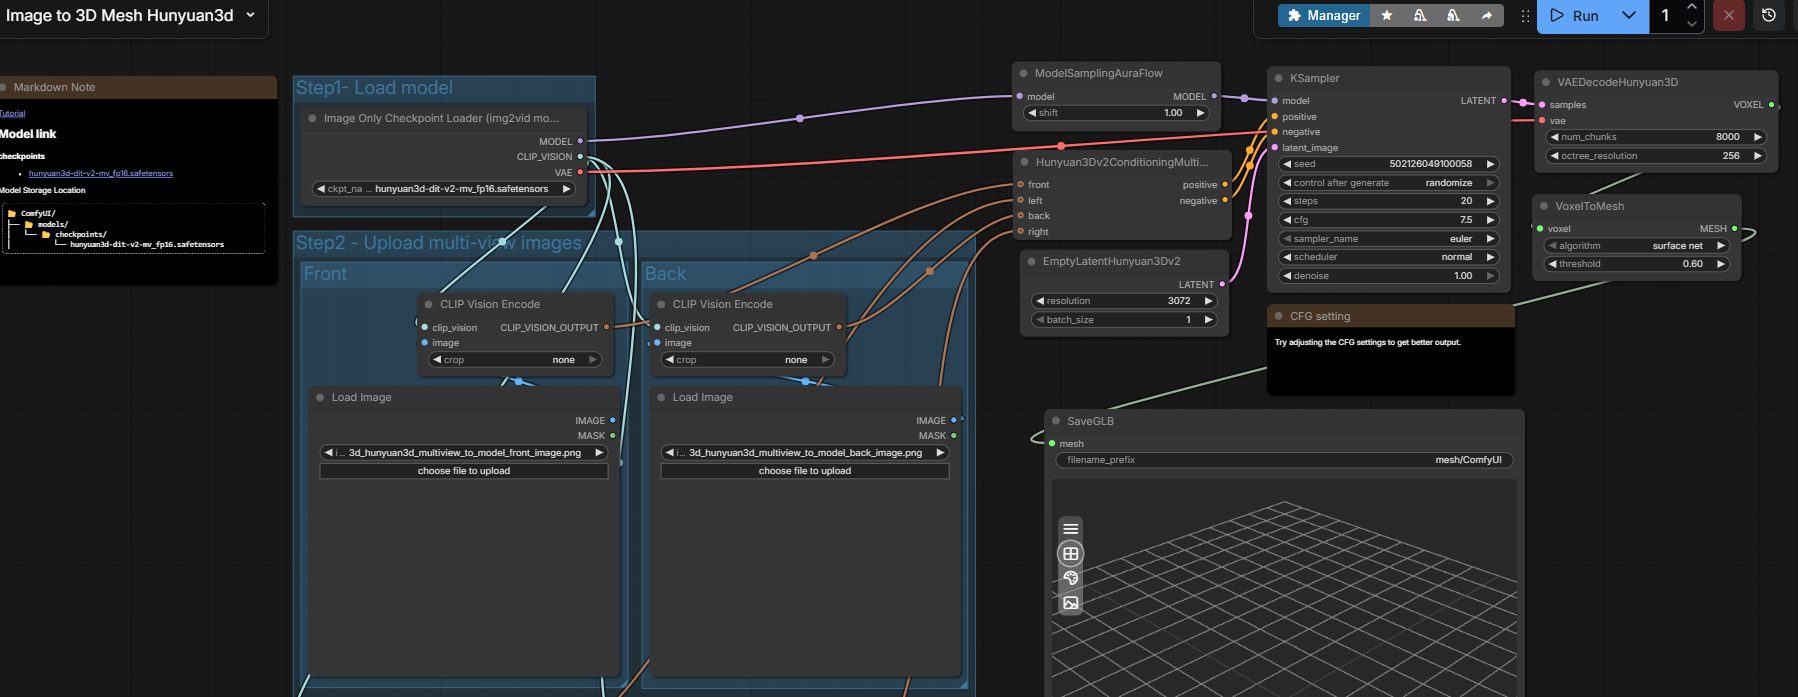Screen dimensions: 1798x697
Task: Collapse the EmptyLatentHunyuan3Dv2 node title dot
Action: (x=1032, y=261)
